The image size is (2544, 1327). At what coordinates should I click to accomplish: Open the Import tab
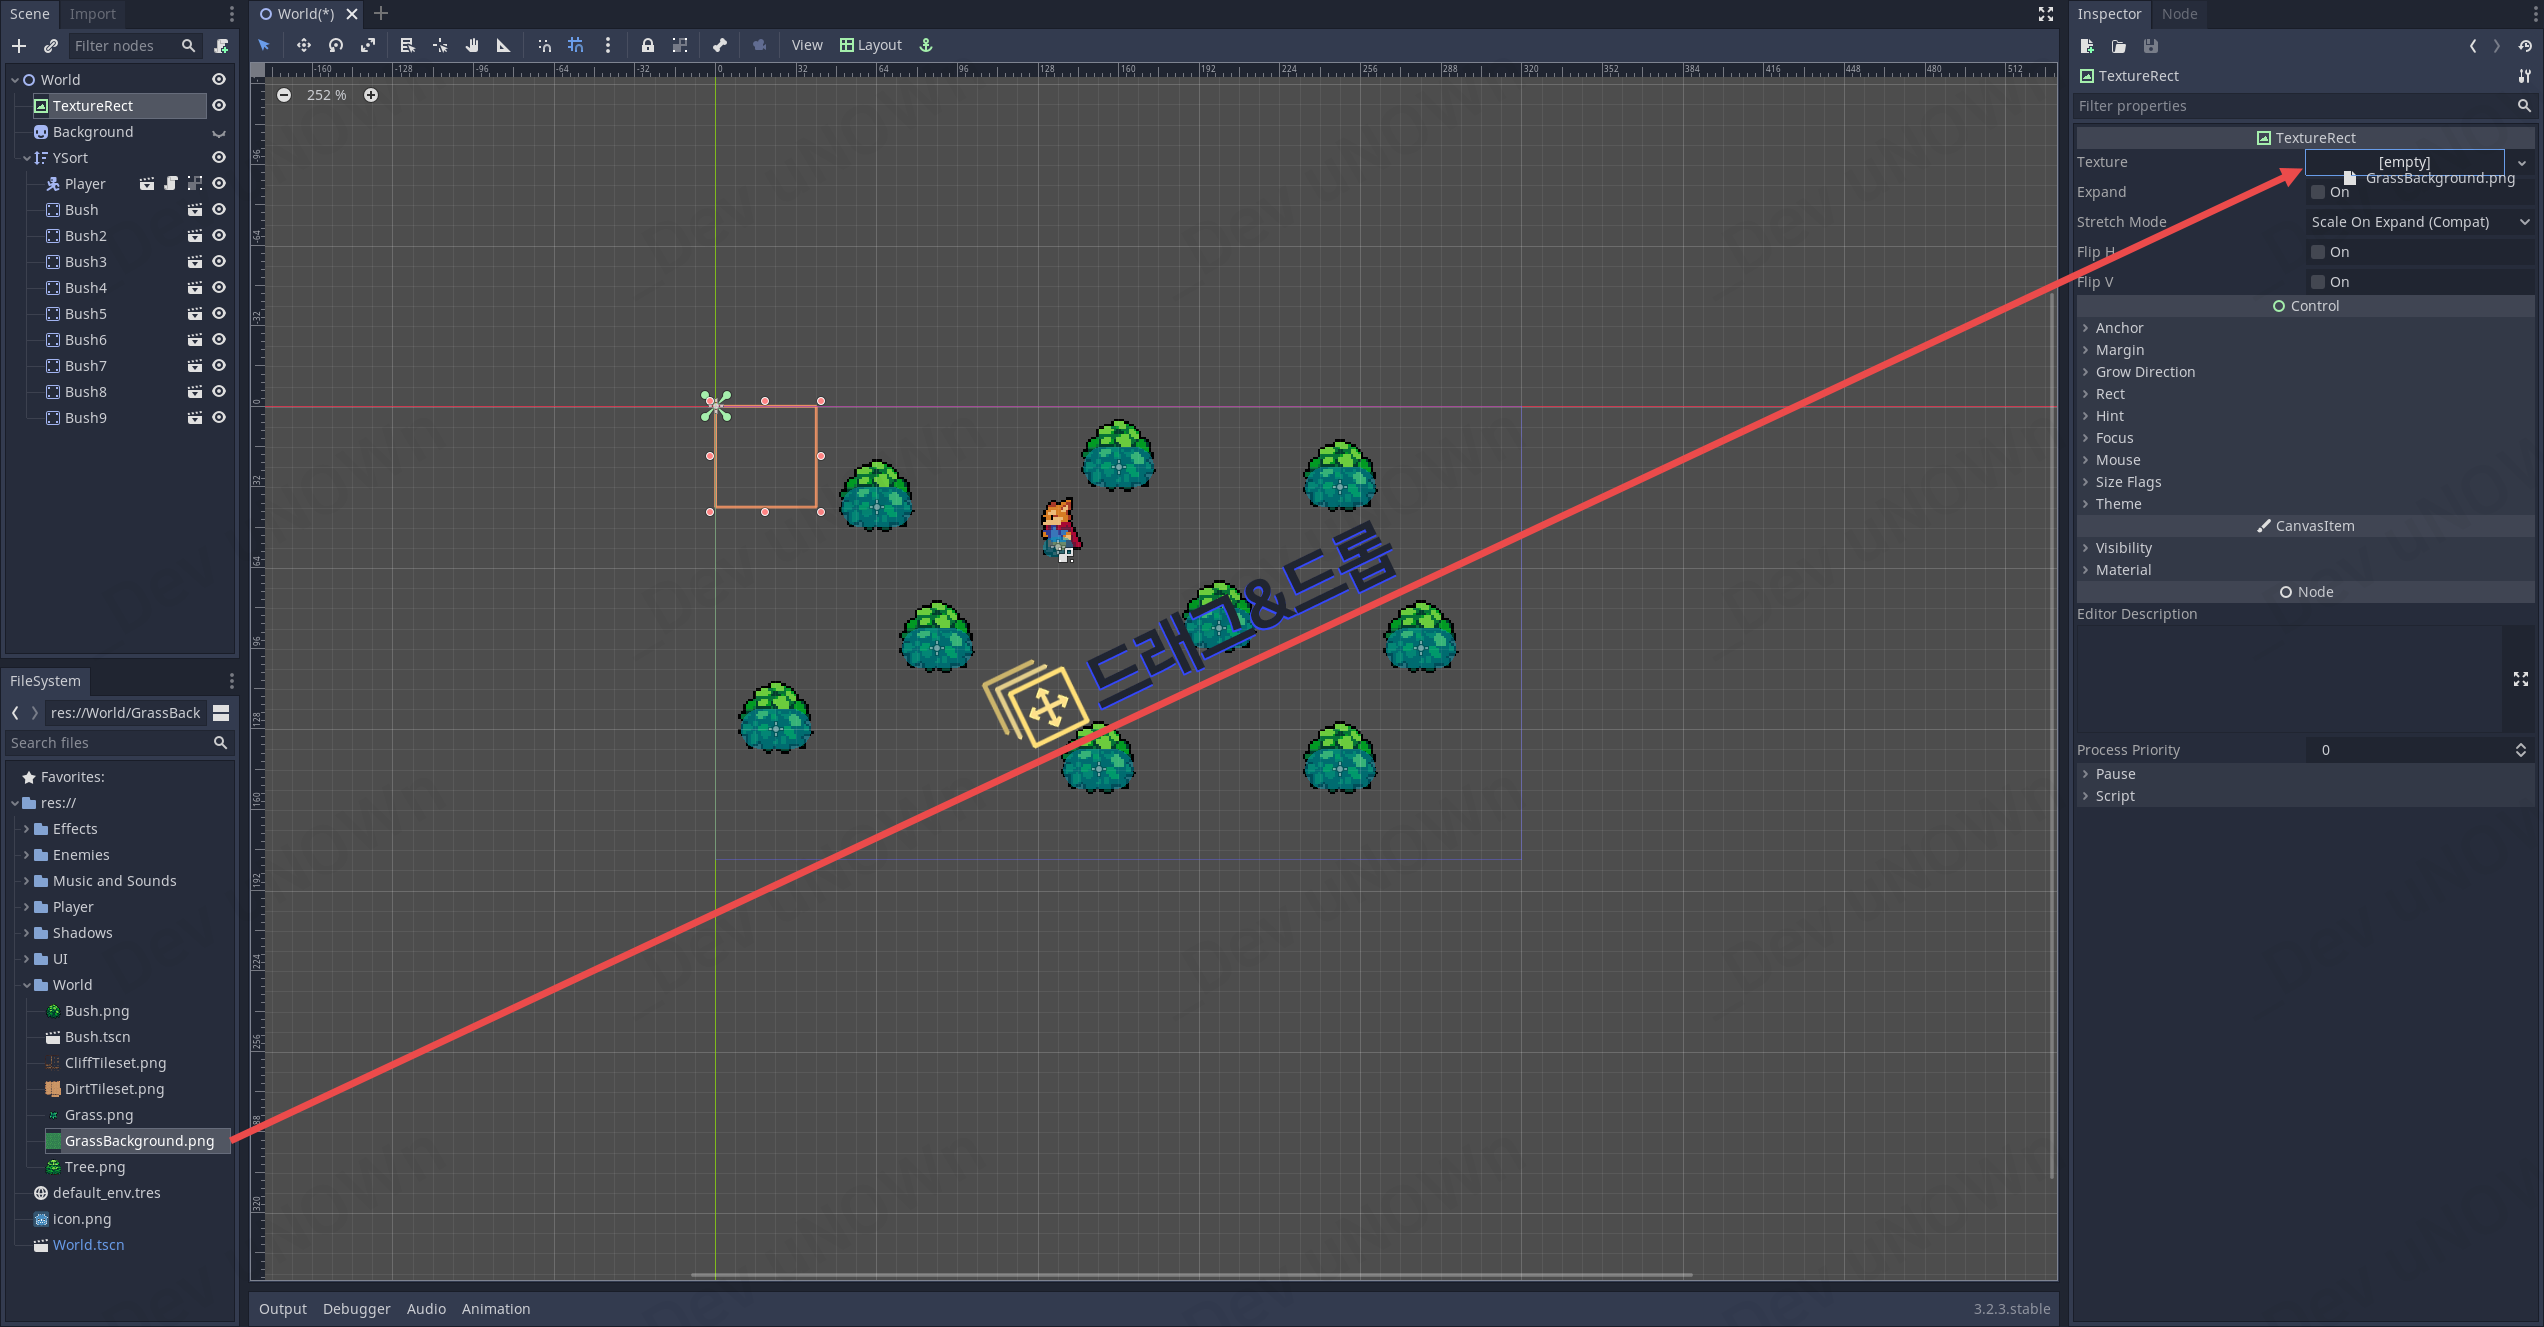(x=92, y=14)
